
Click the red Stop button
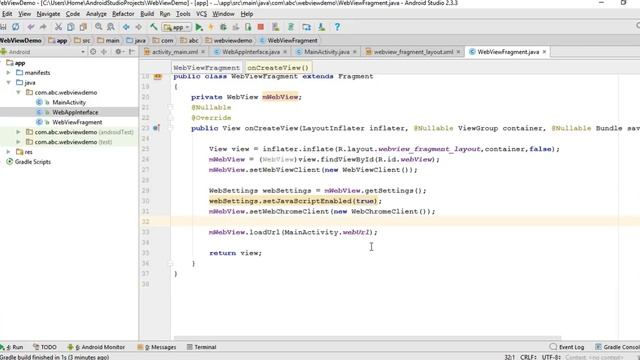pyautogui.click(x=261, y=27)
